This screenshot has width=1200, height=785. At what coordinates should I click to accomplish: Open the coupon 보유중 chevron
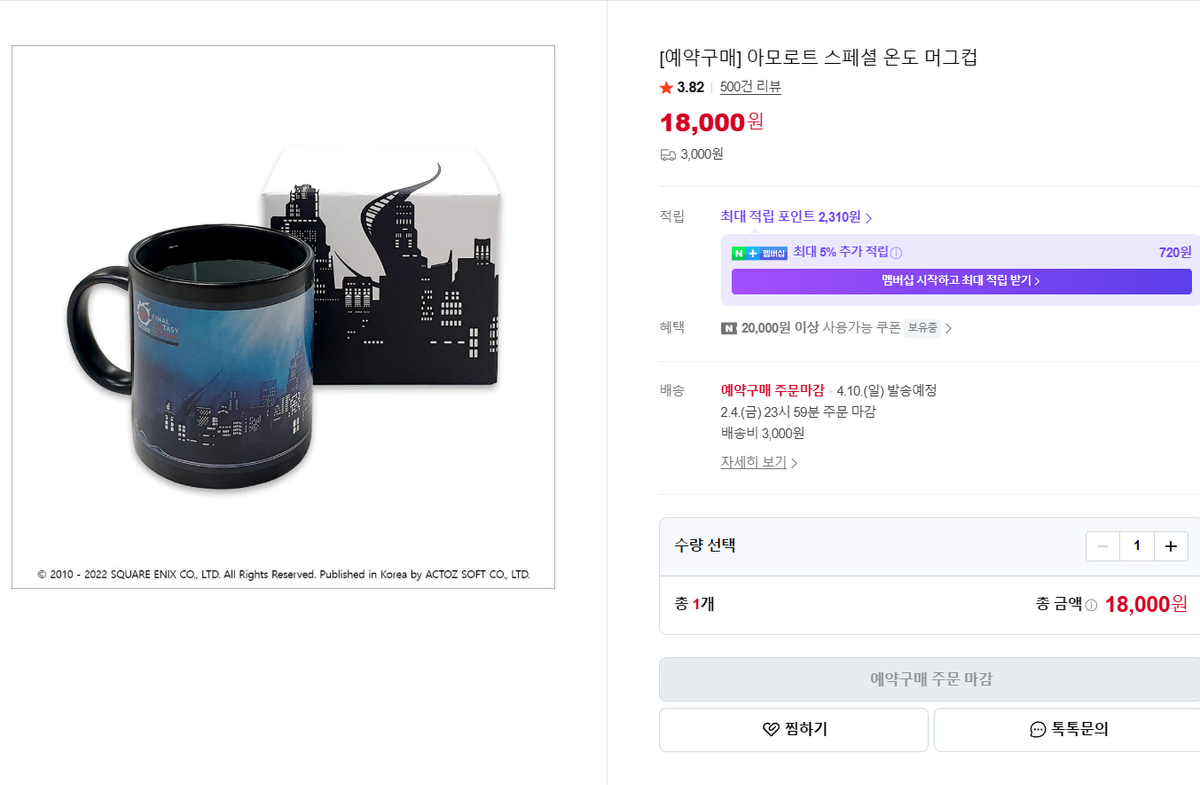point(948,328)
